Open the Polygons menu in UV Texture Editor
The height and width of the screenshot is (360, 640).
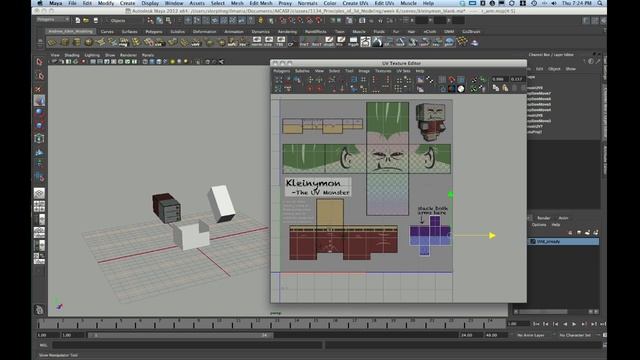pyautogui.click(x=282, y=71)
